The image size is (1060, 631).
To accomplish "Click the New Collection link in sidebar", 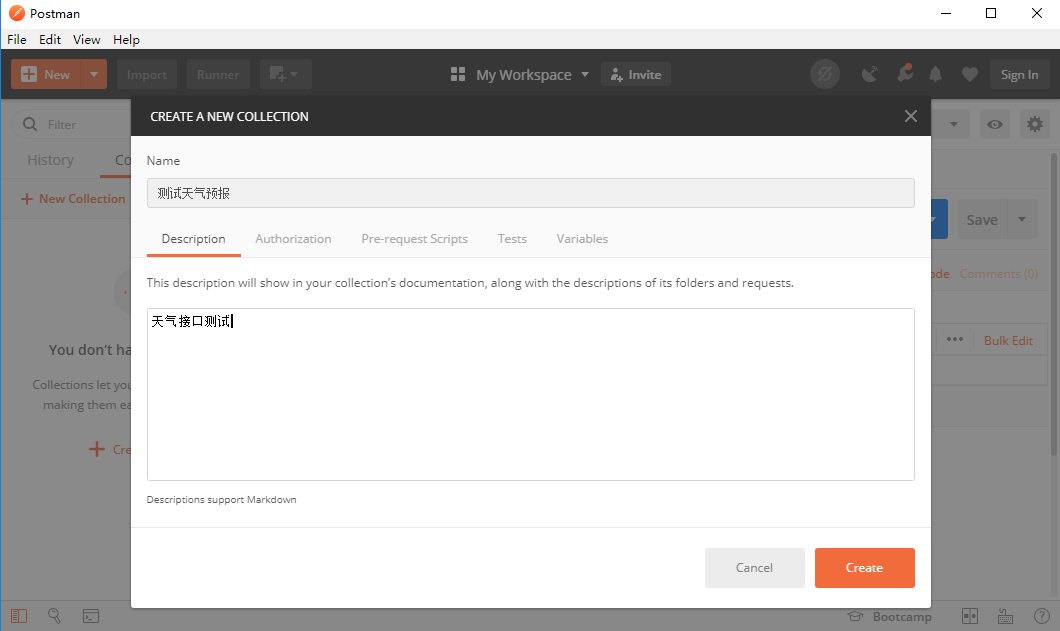I will coord(73,199).
